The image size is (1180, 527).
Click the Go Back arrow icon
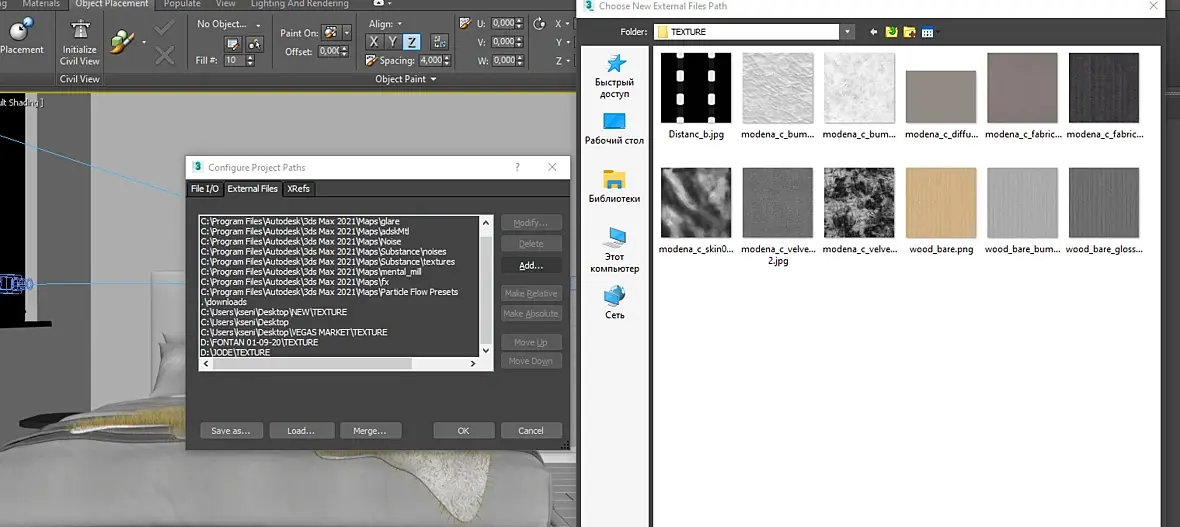coord(874,32)
